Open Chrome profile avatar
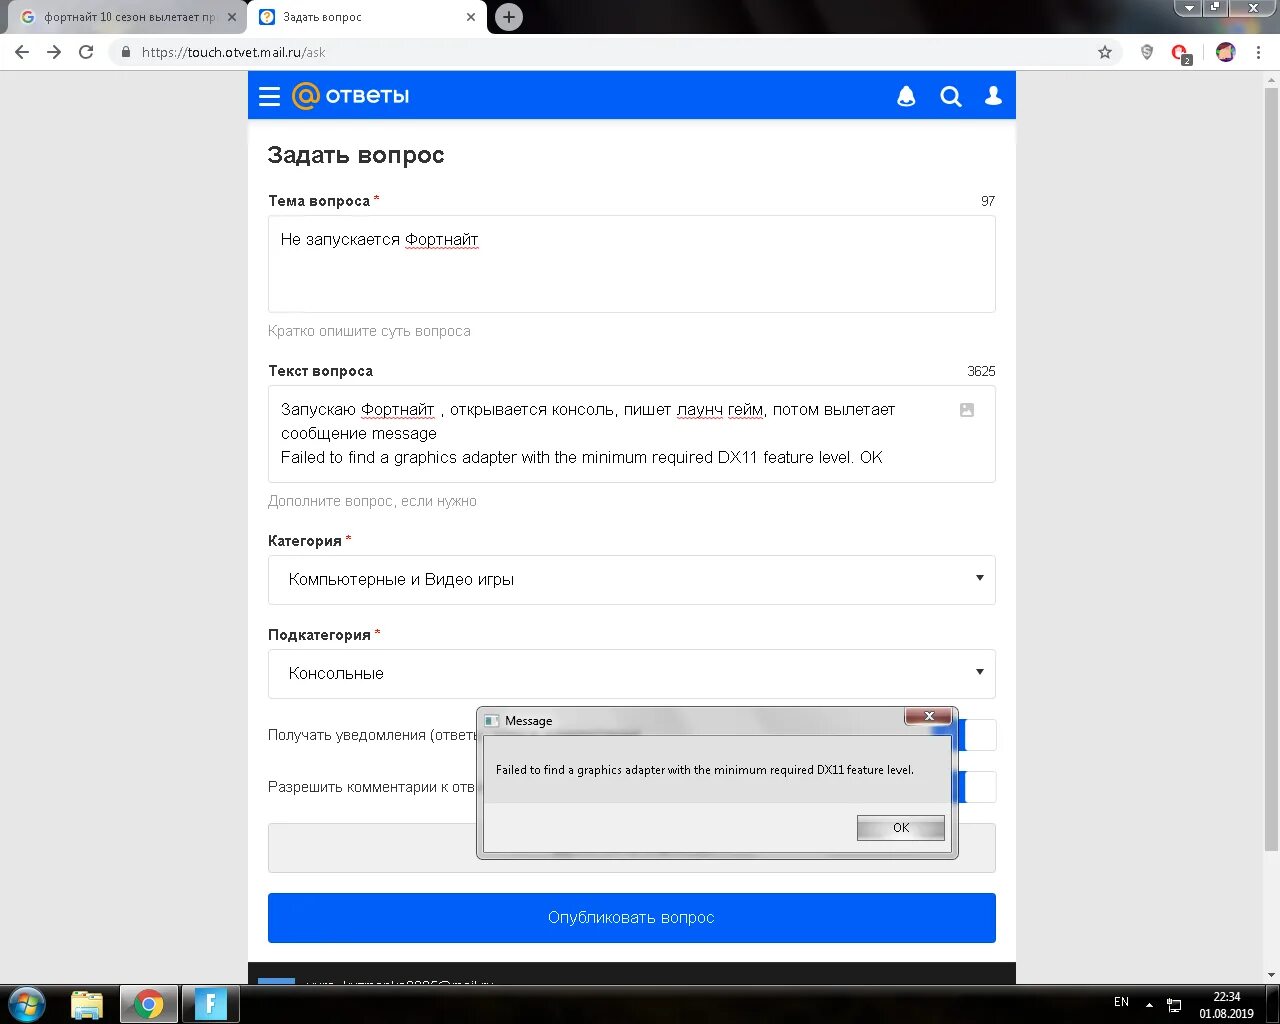This screenshot has height=1024, width=1280. (x=1225, y=52)
